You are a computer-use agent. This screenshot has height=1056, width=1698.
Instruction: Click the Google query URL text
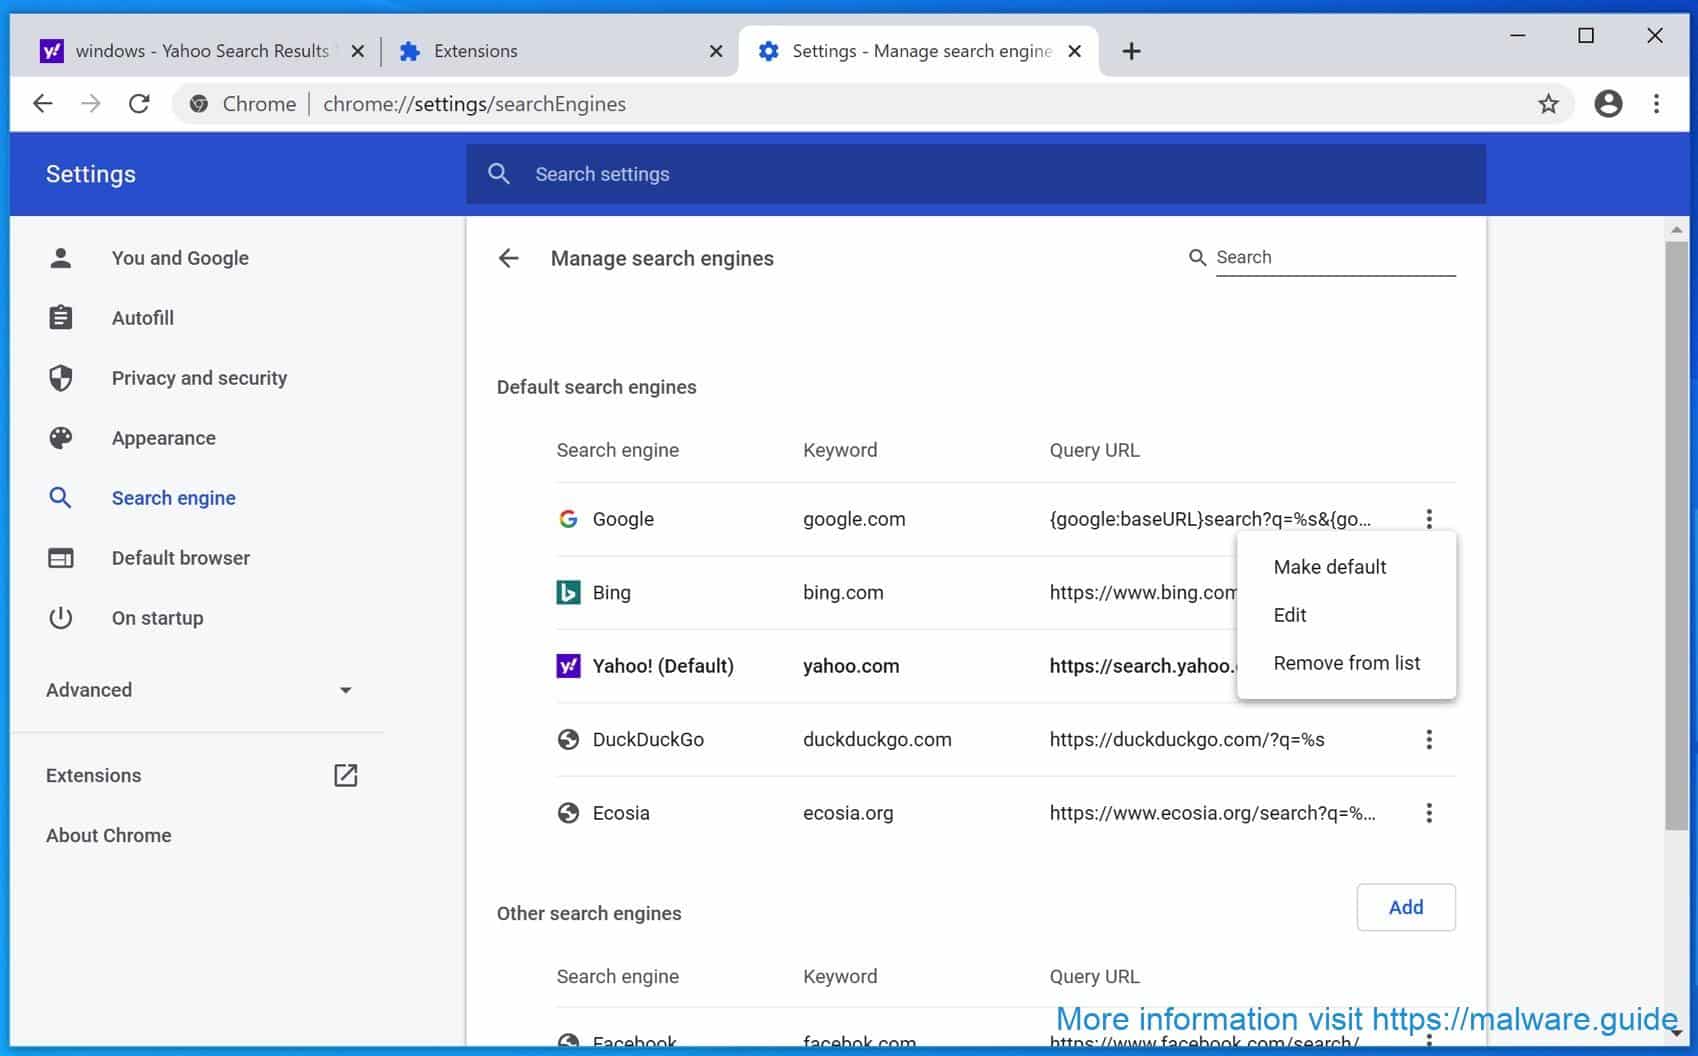click(x=1210, y=519)
